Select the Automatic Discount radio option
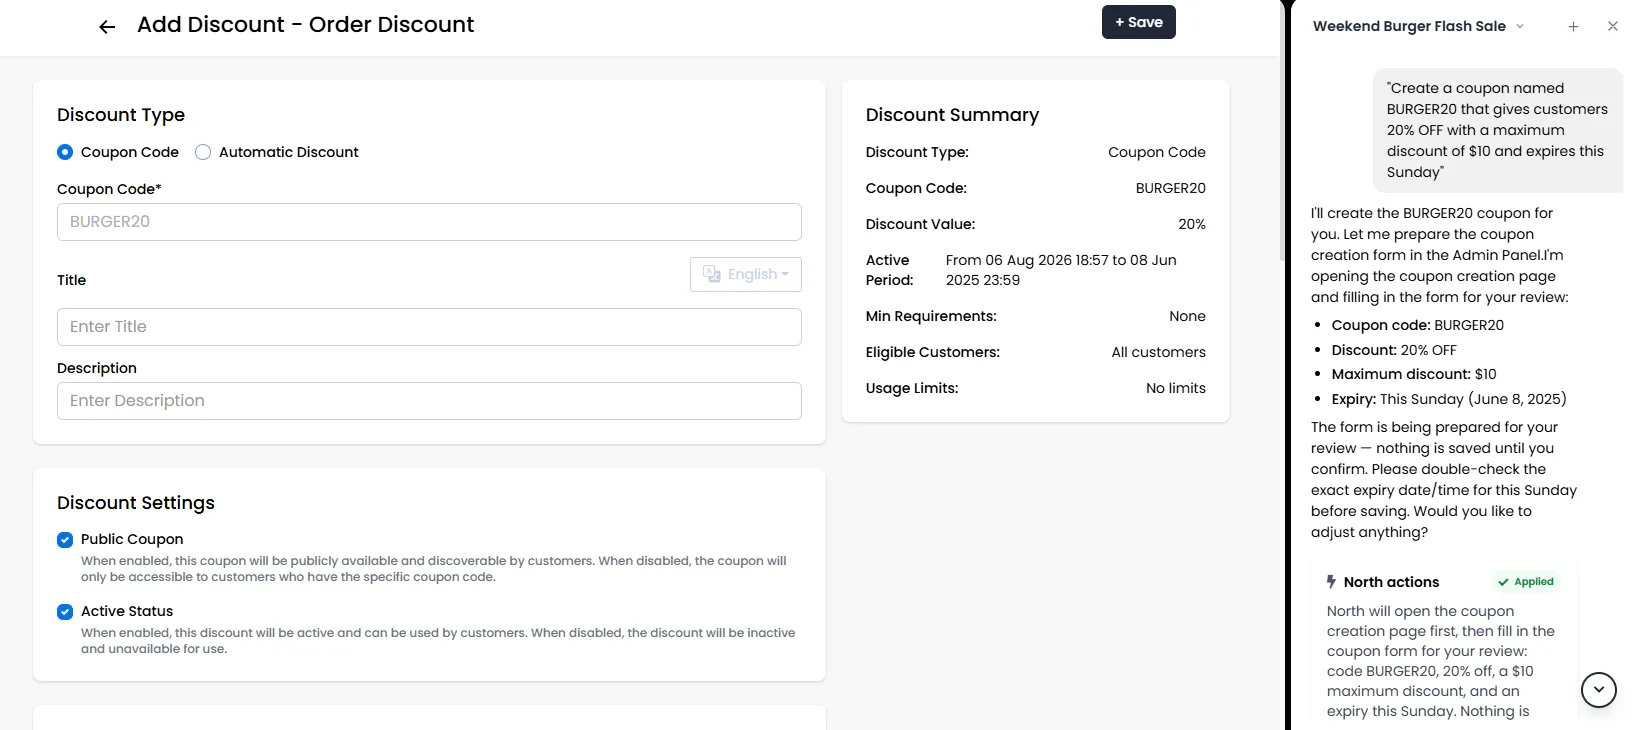 203,152
